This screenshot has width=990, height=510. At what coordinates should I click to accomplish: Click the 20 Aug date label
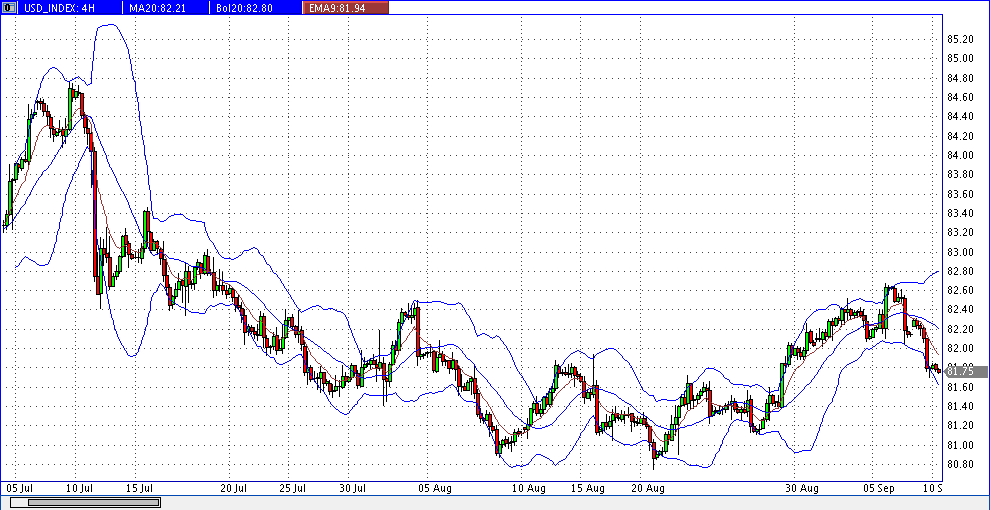pos(648,488)
